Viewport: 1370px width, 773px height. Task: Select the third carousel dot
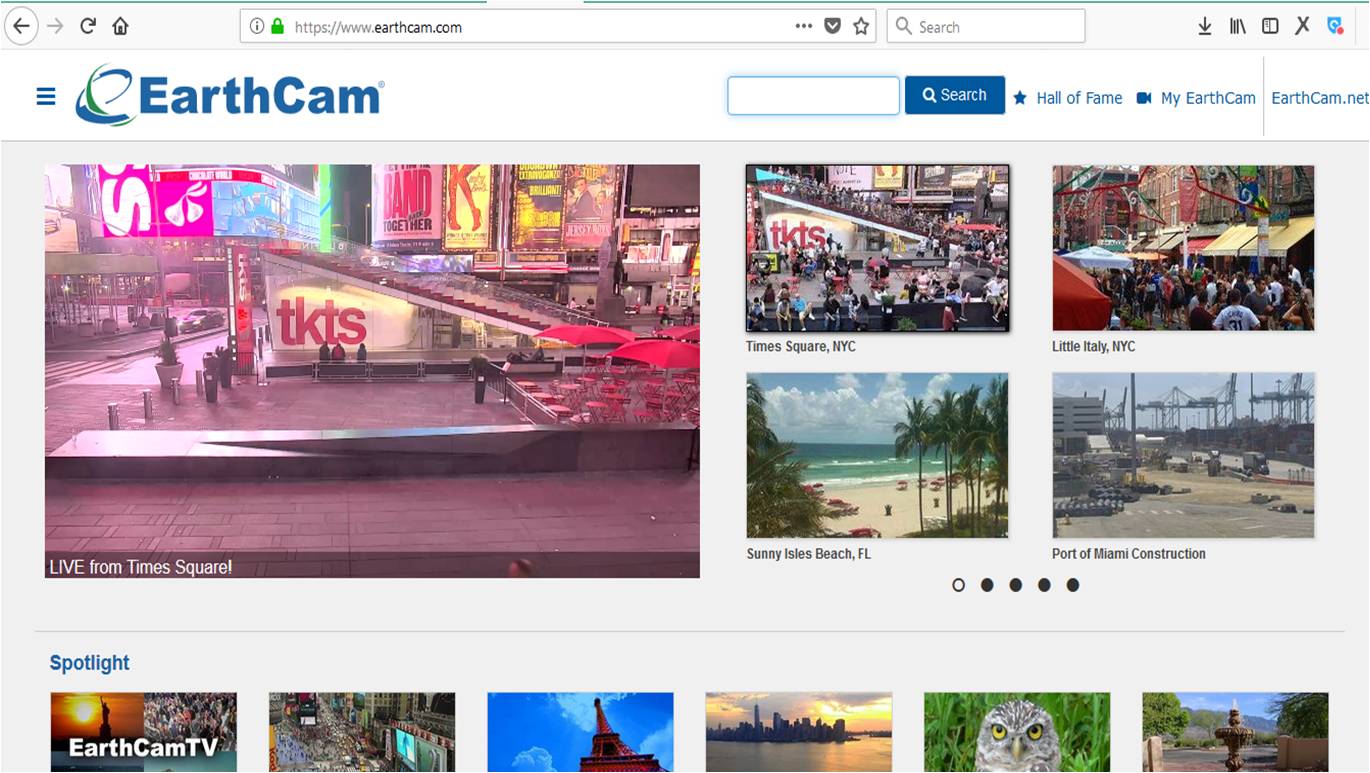pos(1015,585)
